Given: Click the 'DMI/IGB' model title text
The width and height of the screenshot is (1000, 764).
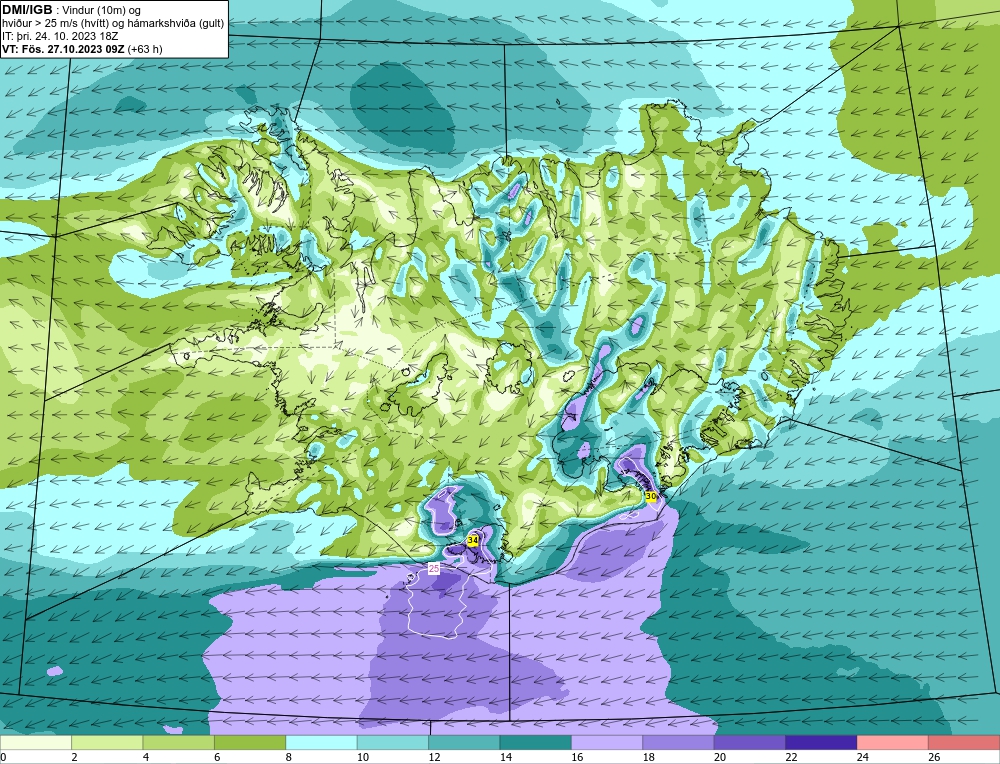Looking at the screenshot, I should coord(27,10).
